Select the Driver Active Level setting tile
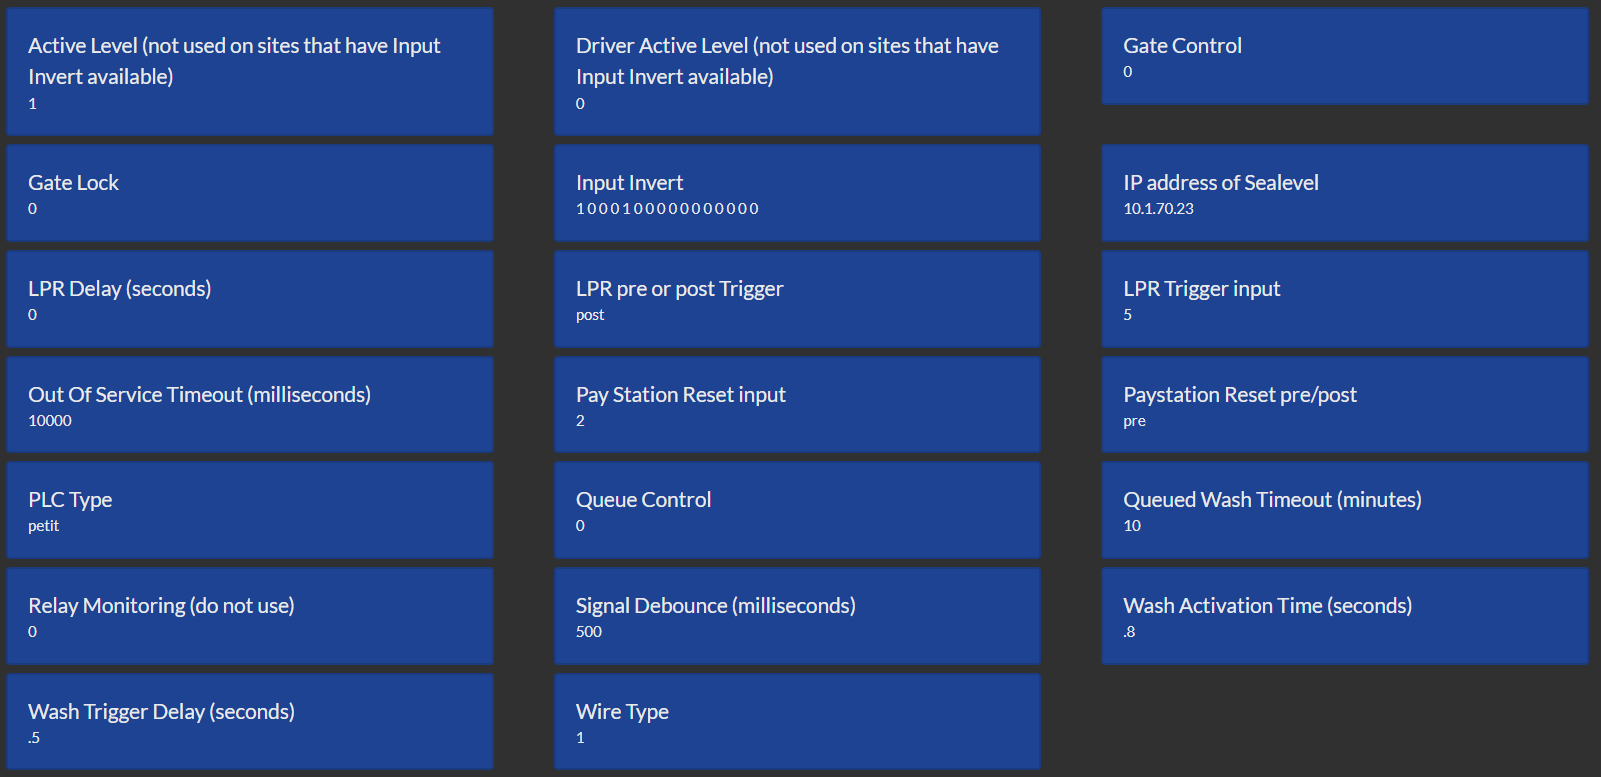Viewport: 1601px width, 777px height. [x=797, y=72]
